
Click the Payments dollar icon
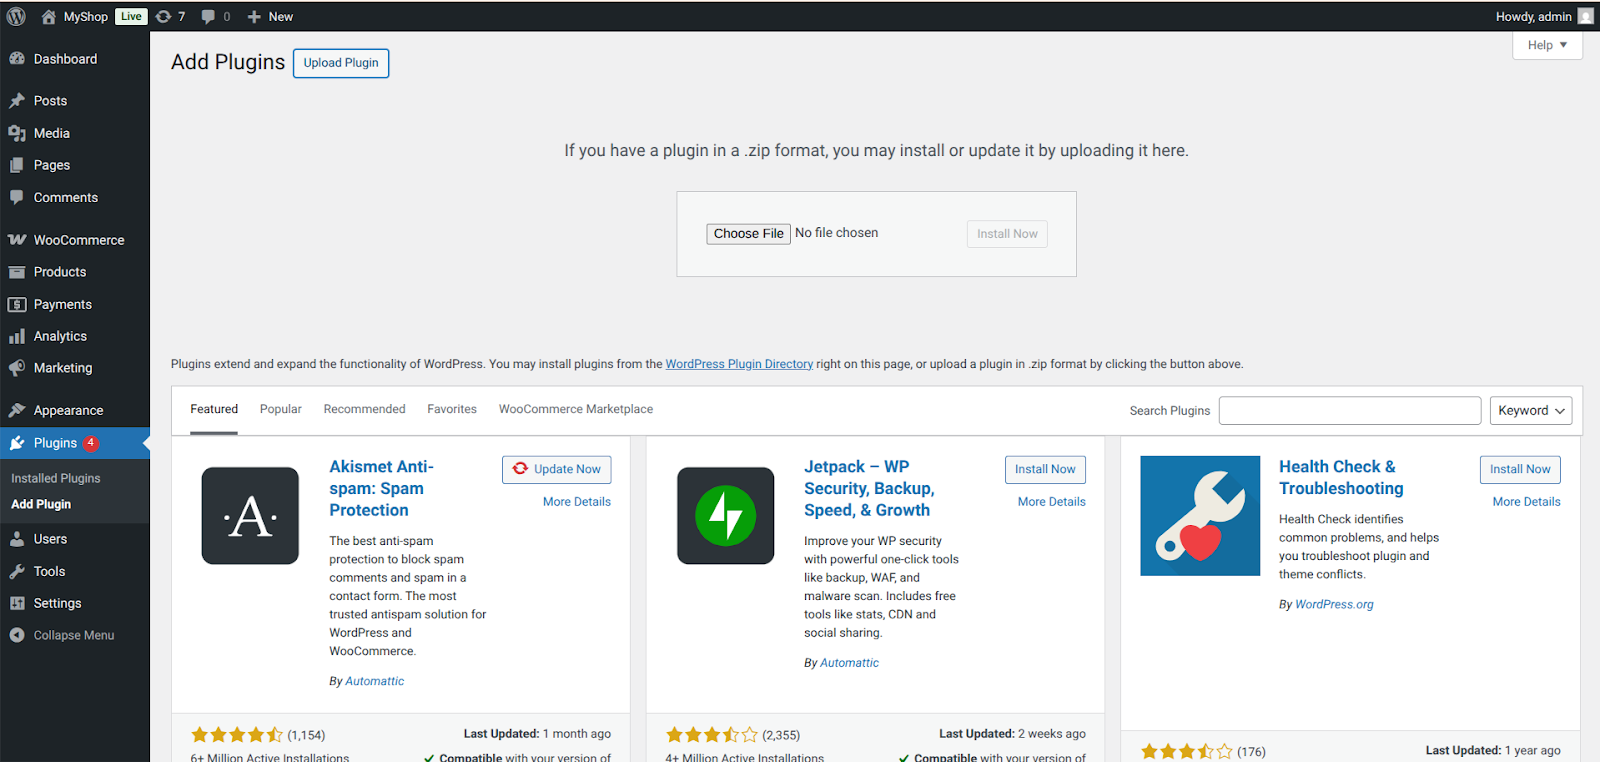(x=17, y=304)
